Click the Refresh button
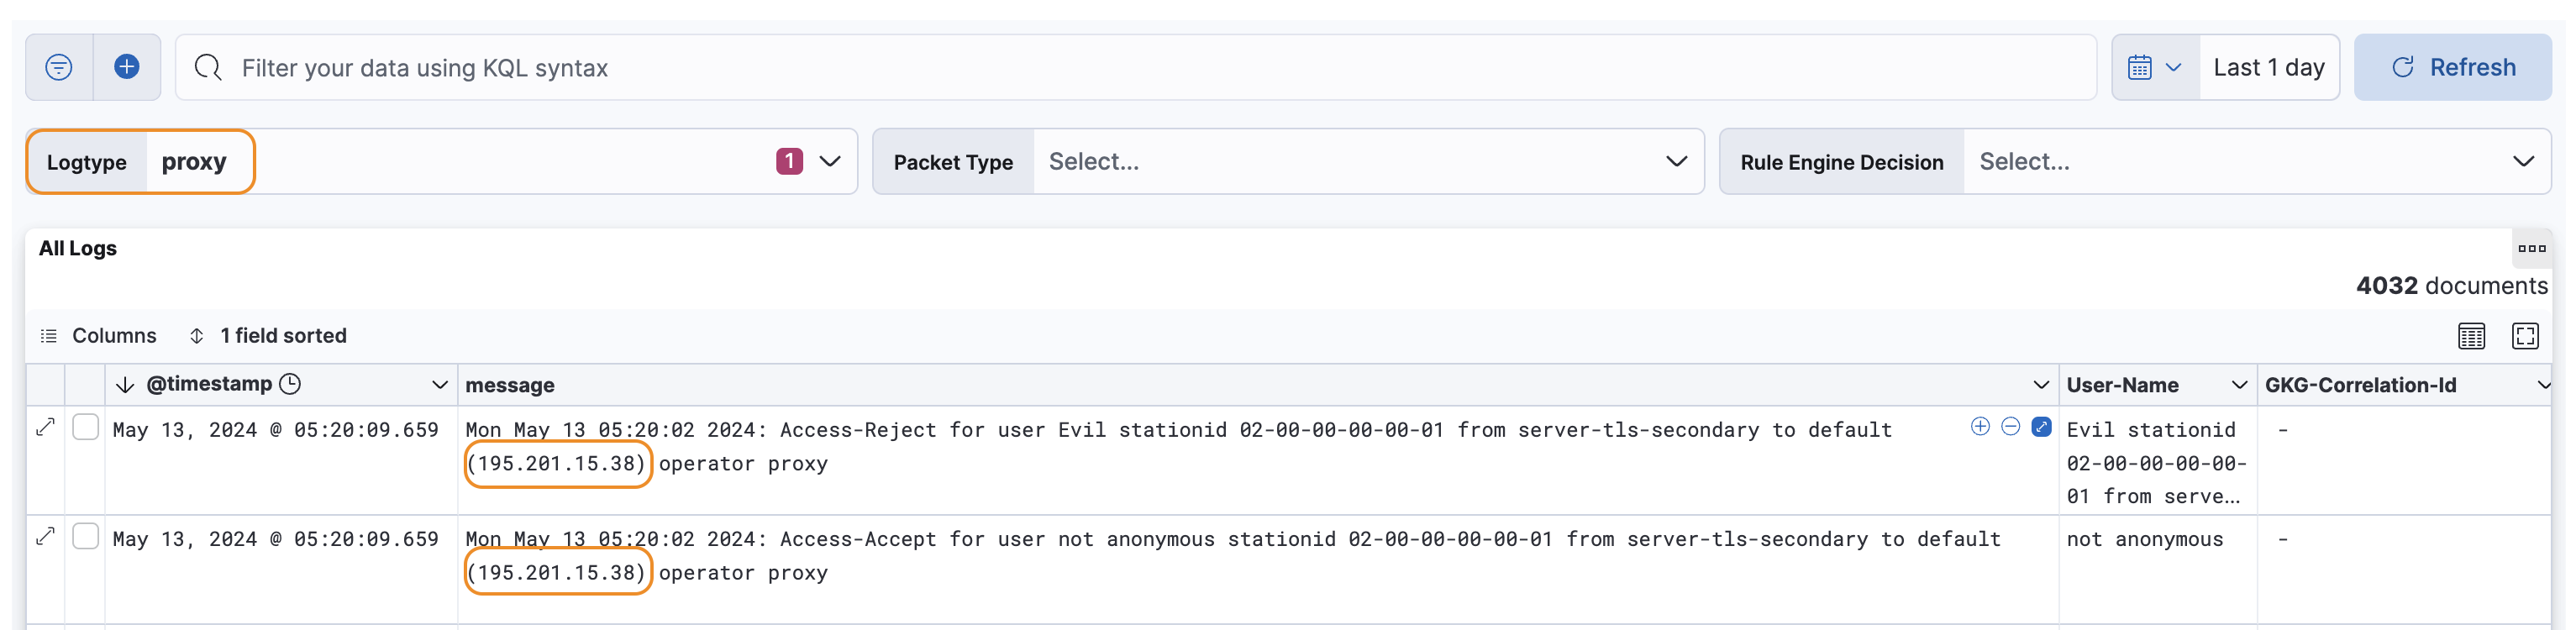The height and width of the screenshot is (630, 2576). (2452, 67)
